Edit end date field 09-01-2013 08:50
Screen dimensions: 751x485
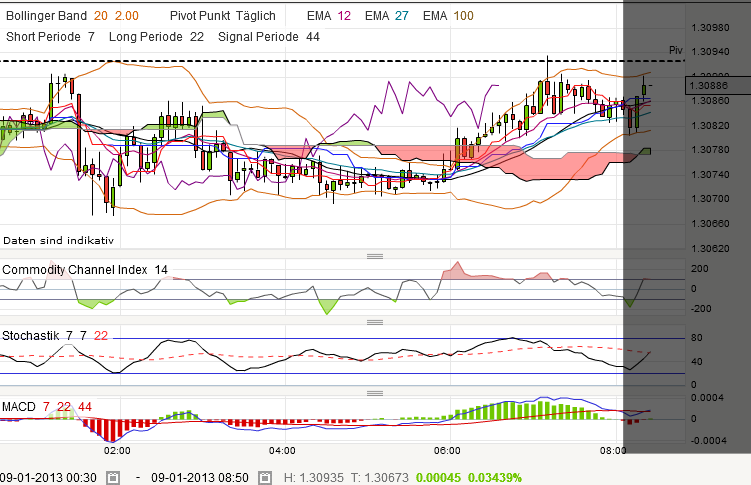200,477
